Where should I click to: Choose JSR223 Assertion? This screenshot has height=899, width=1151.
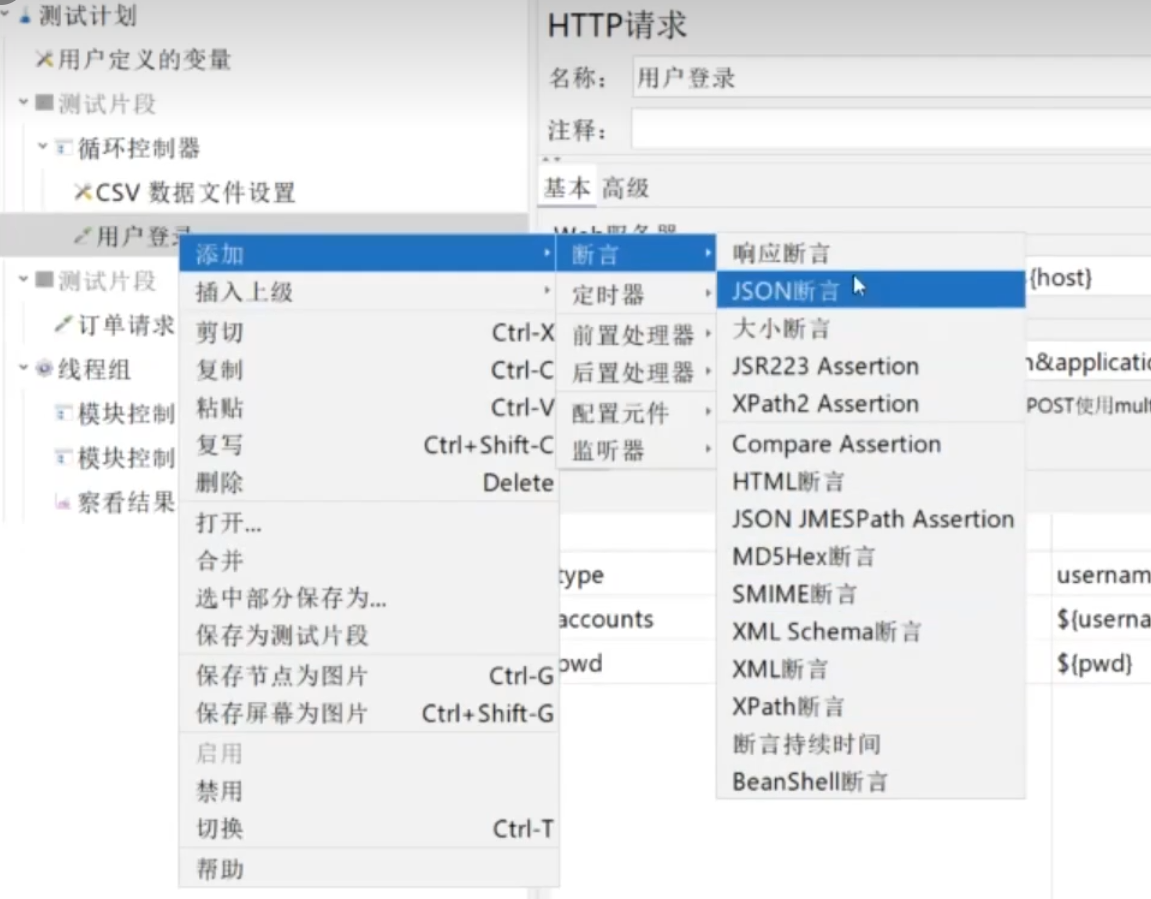871,365
